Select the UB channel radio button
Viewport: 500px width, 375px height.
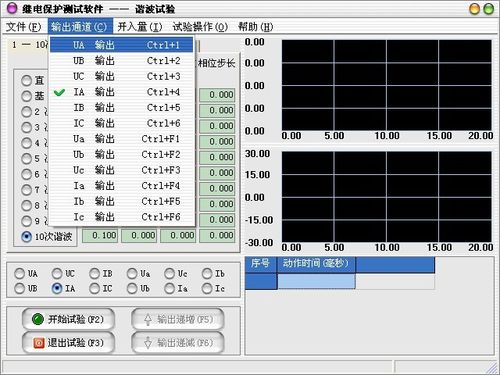click(x=19, y=288)
